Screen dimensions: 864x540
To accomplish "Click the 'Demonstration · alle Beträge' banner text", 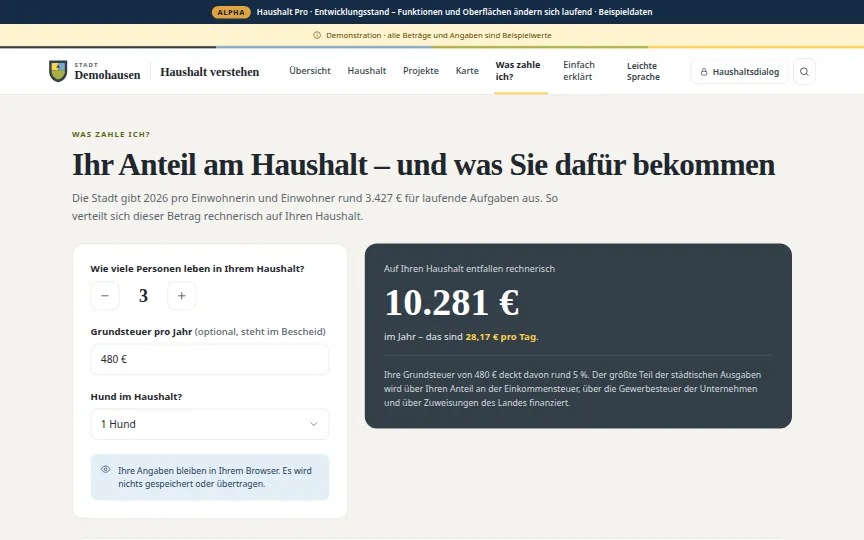I will [439, 35].
